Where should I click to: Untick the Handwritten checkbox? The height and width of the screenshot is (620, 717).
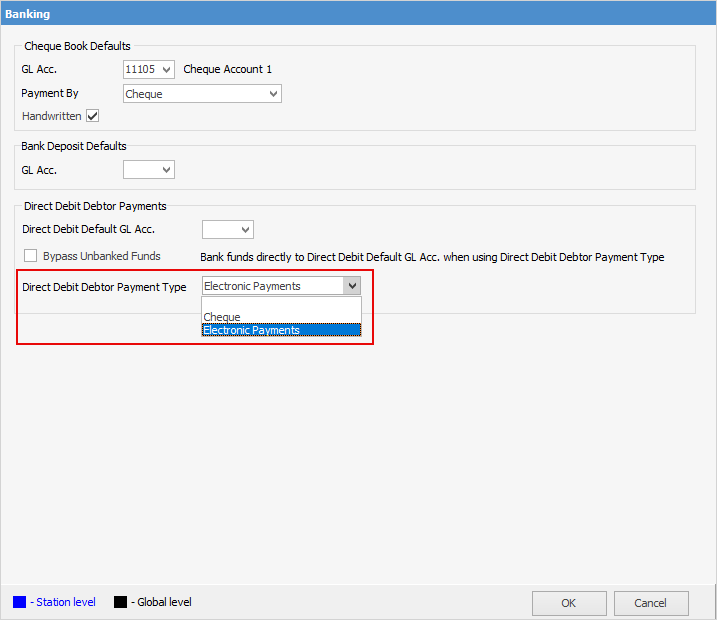pyautogui.click(x=92, y=116)
